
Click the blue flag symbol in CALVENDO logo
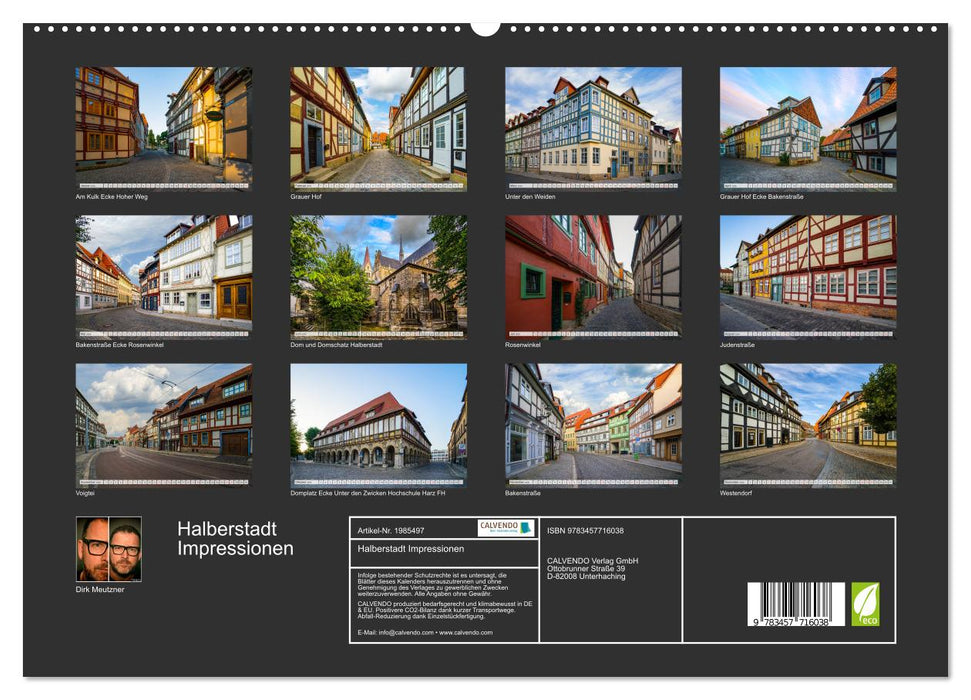pyautogui.click(x=526, y=528)
